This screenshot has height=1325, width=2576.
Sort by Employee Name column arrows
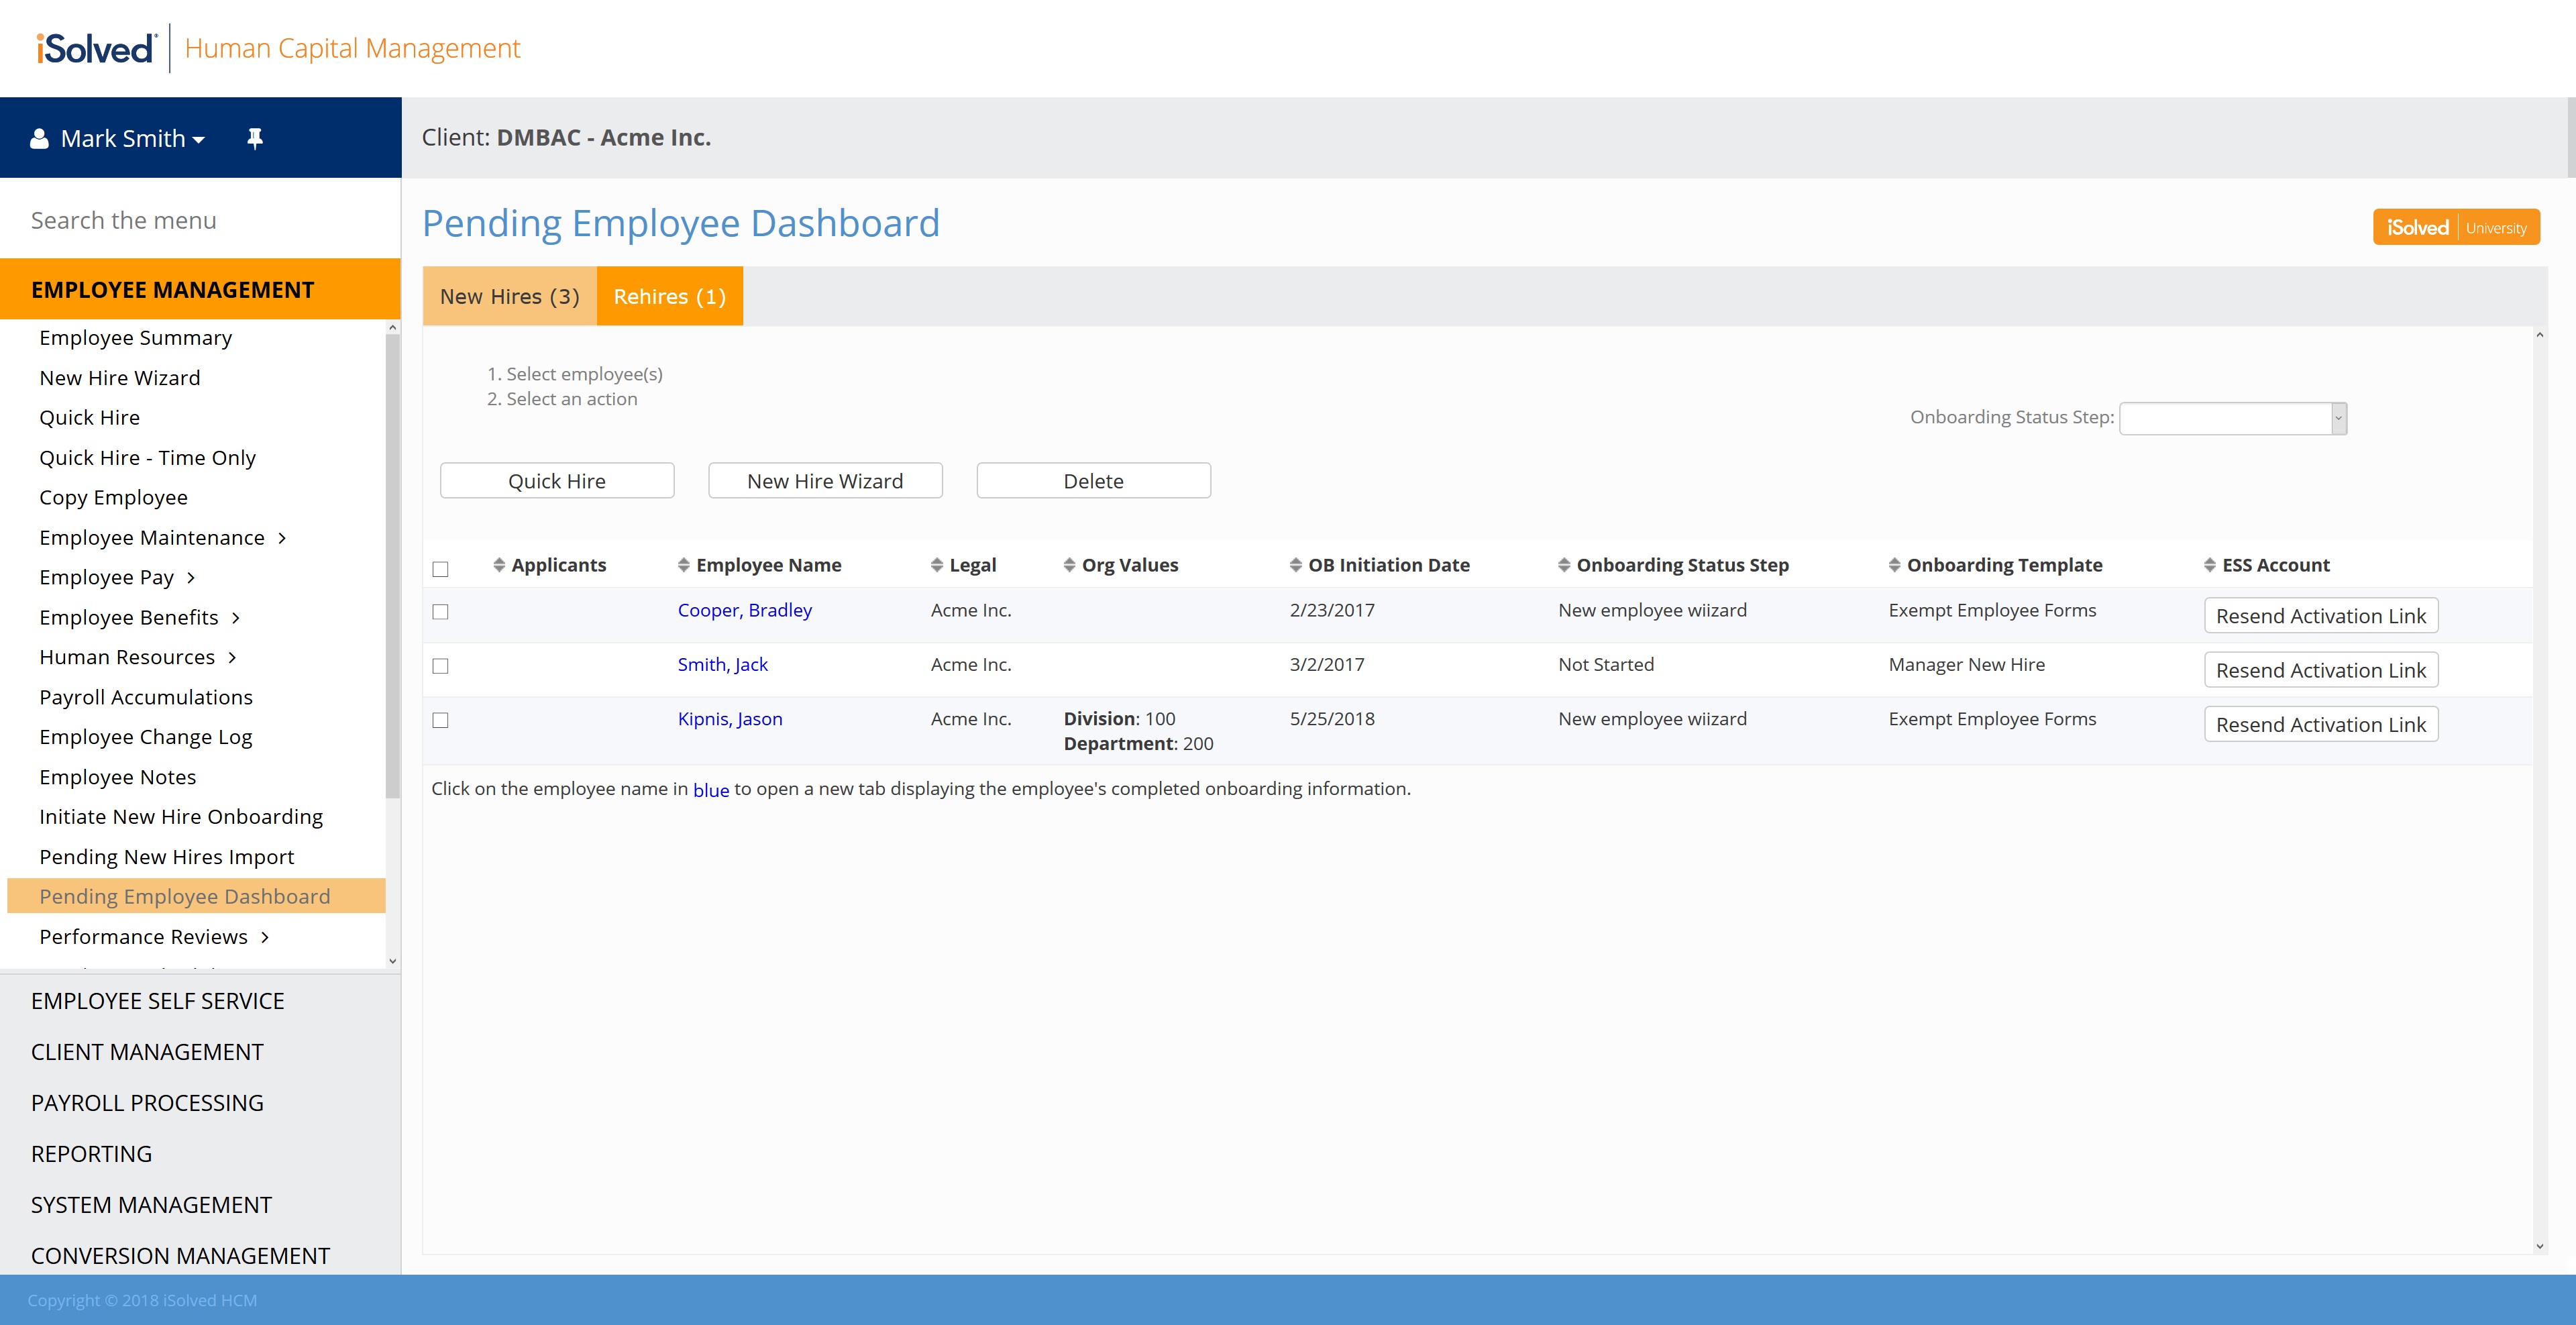[x=684, y=565]
